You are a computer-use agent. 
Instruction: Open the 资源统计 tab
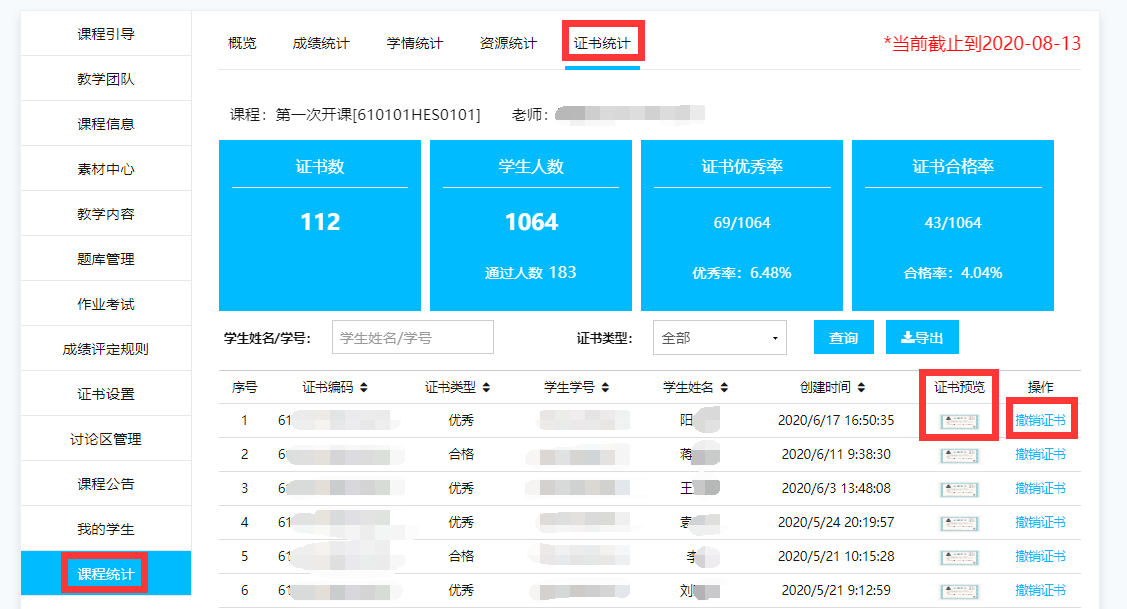point(508,43)
